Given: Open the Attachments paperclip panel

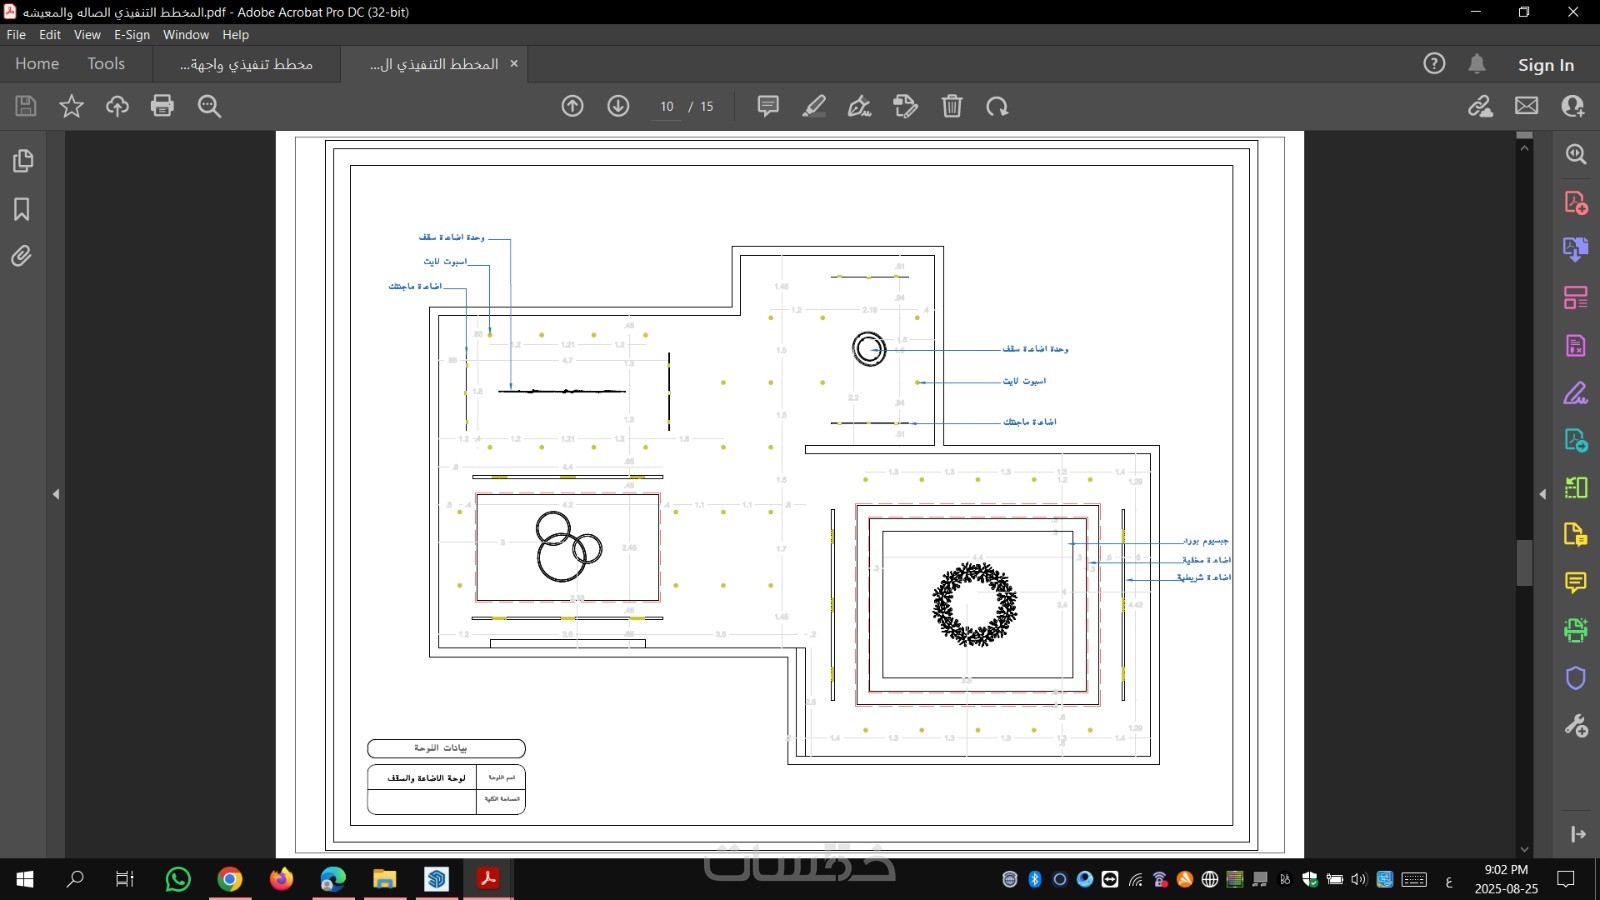Looking at the screenshot, I should click(22, 256).
